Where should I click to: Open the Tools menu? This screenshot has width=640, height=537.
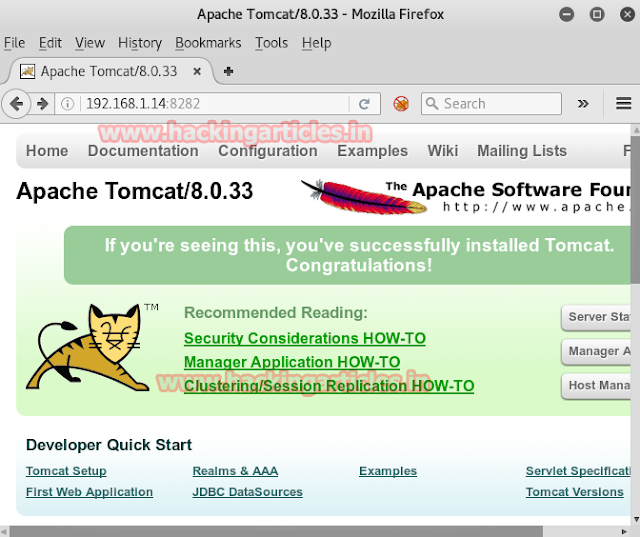click(271, 43)
